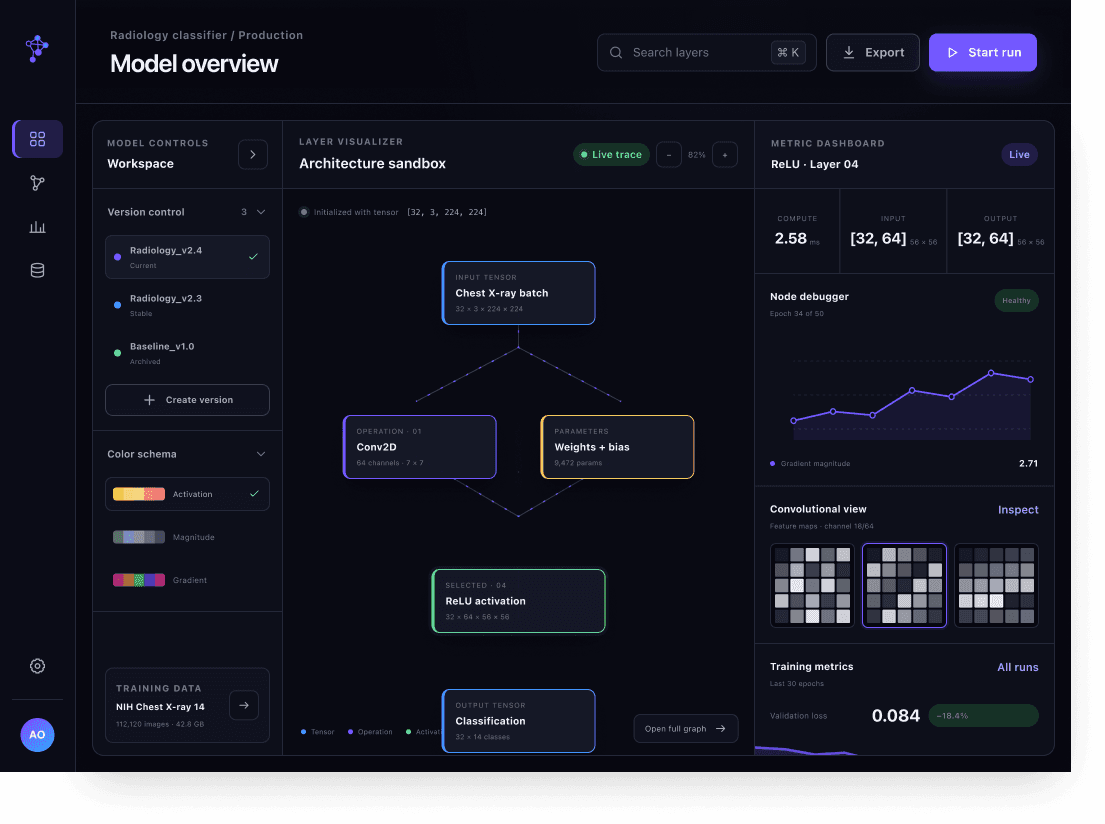This screenshot has height=824, width=1105.
Task: Open the database icon in sidebar
Action: [x=37, y=271]
